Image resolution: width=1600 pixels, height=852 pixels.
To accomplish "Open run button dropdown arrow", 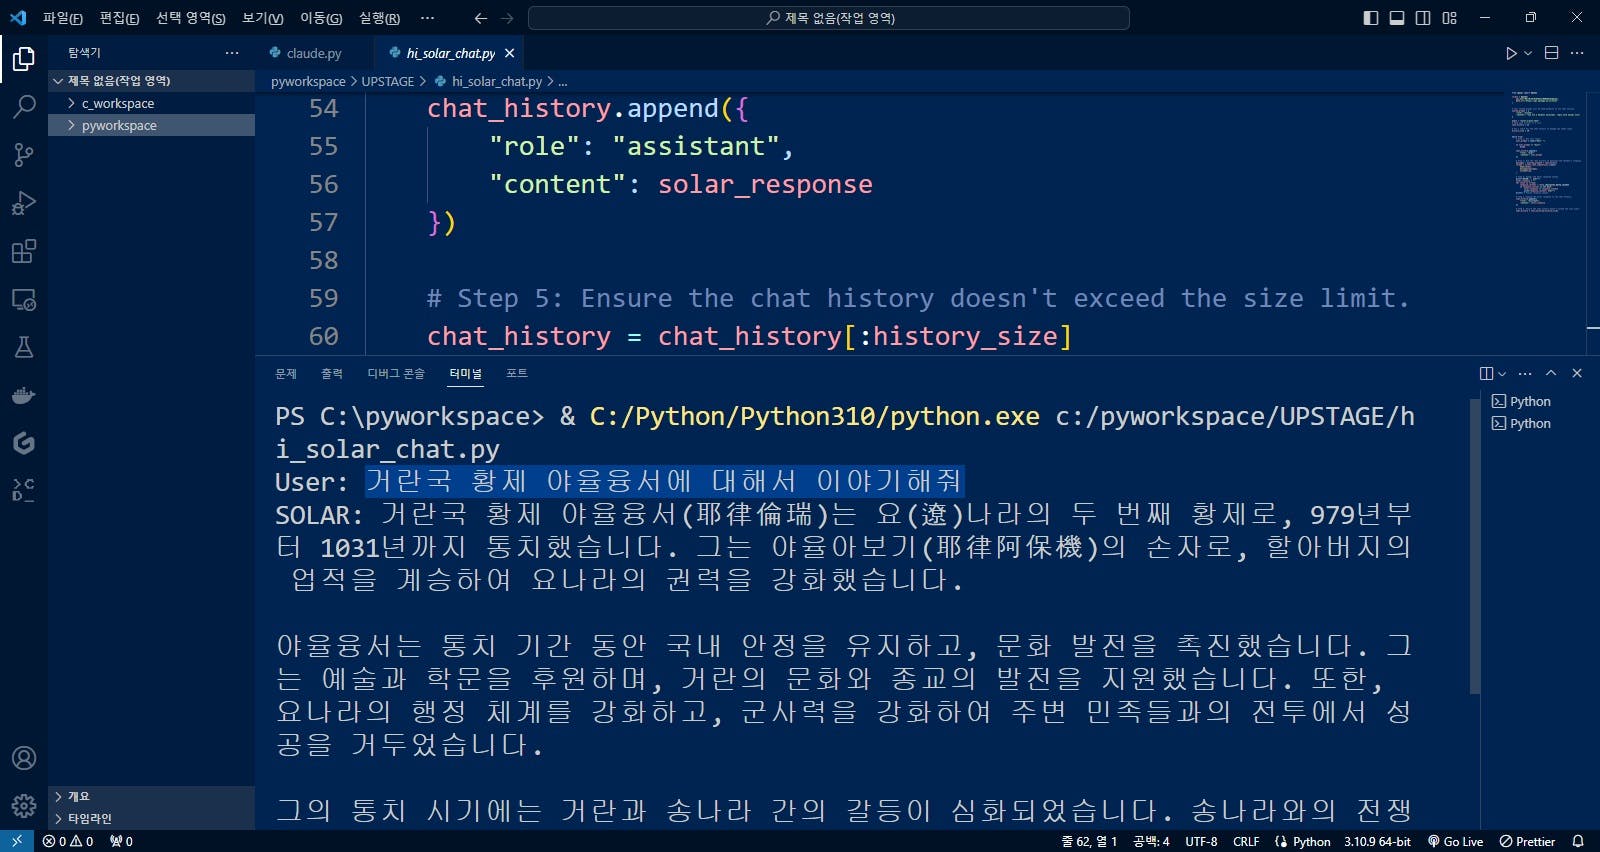I will click(x=1528, y=53).
